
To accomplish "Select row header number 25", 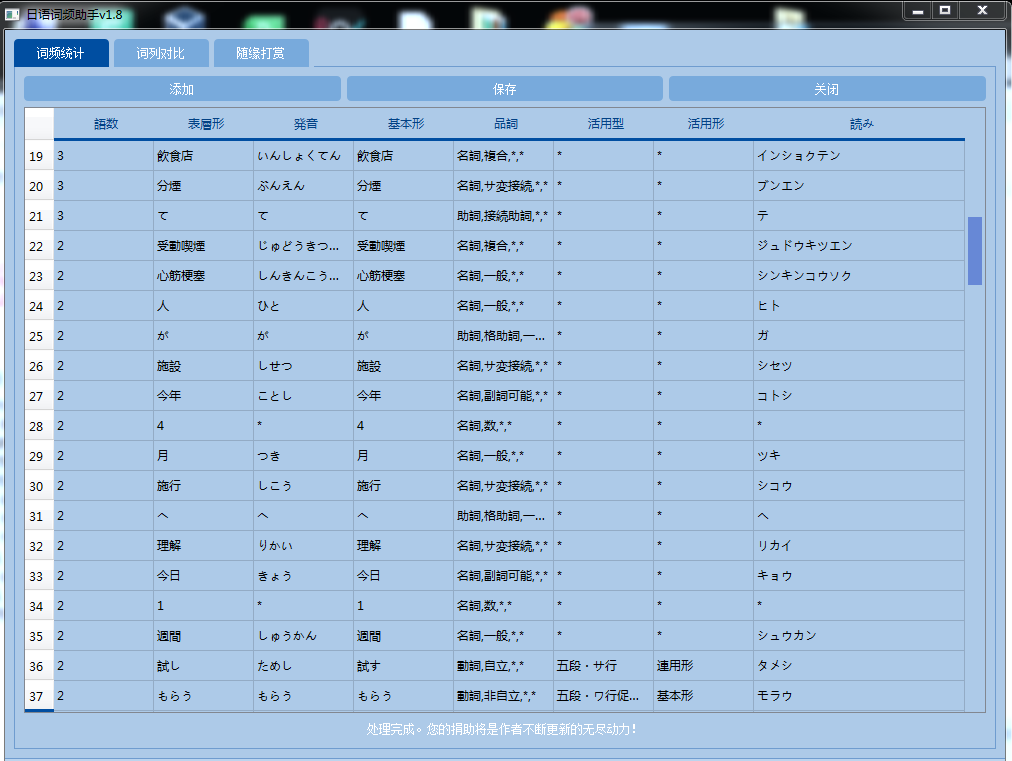I will [x=39, y=336].
